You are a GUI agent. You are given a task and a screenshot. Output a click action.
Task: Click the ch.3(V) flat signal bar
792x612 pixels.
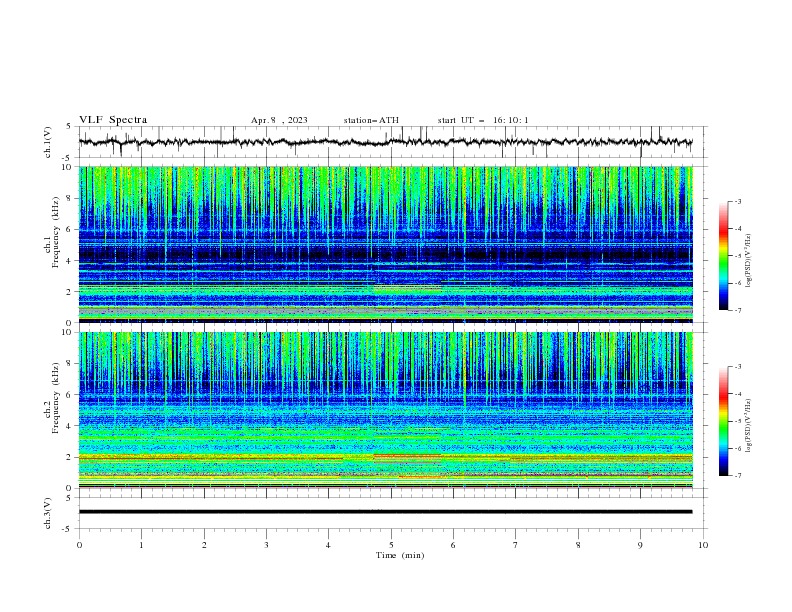tap(386, 512)
